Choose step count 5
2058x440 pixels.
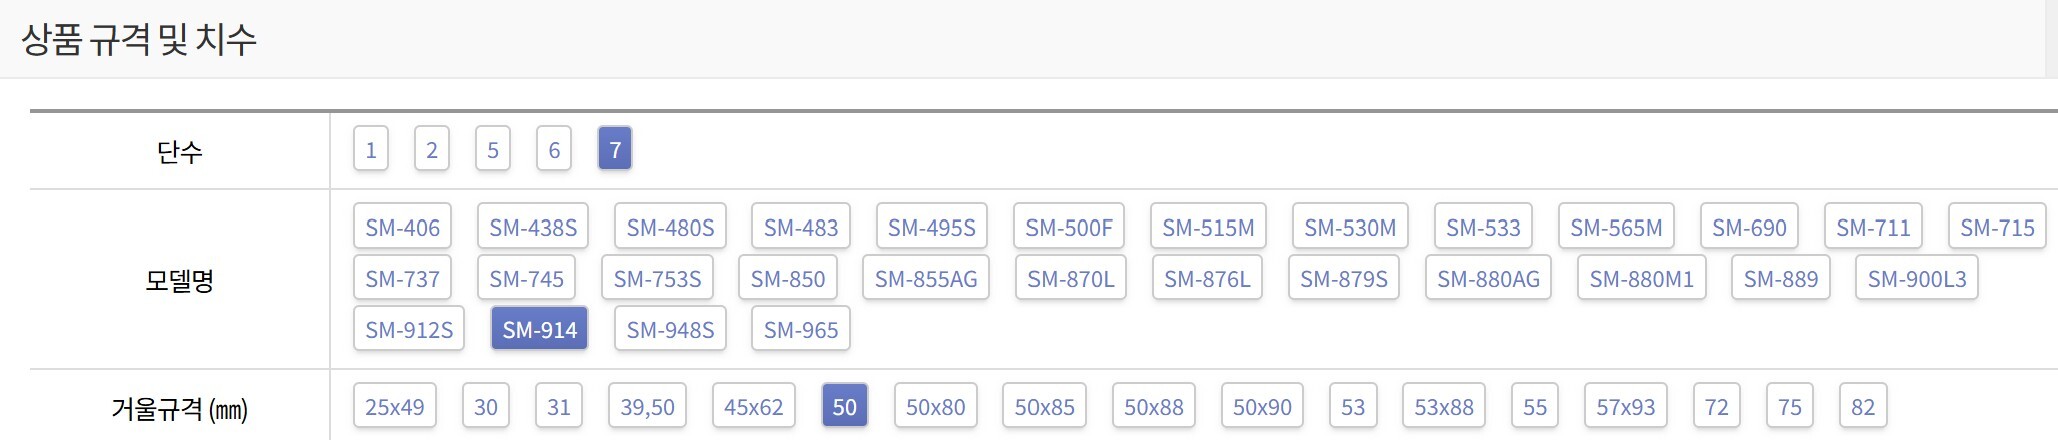492,149
